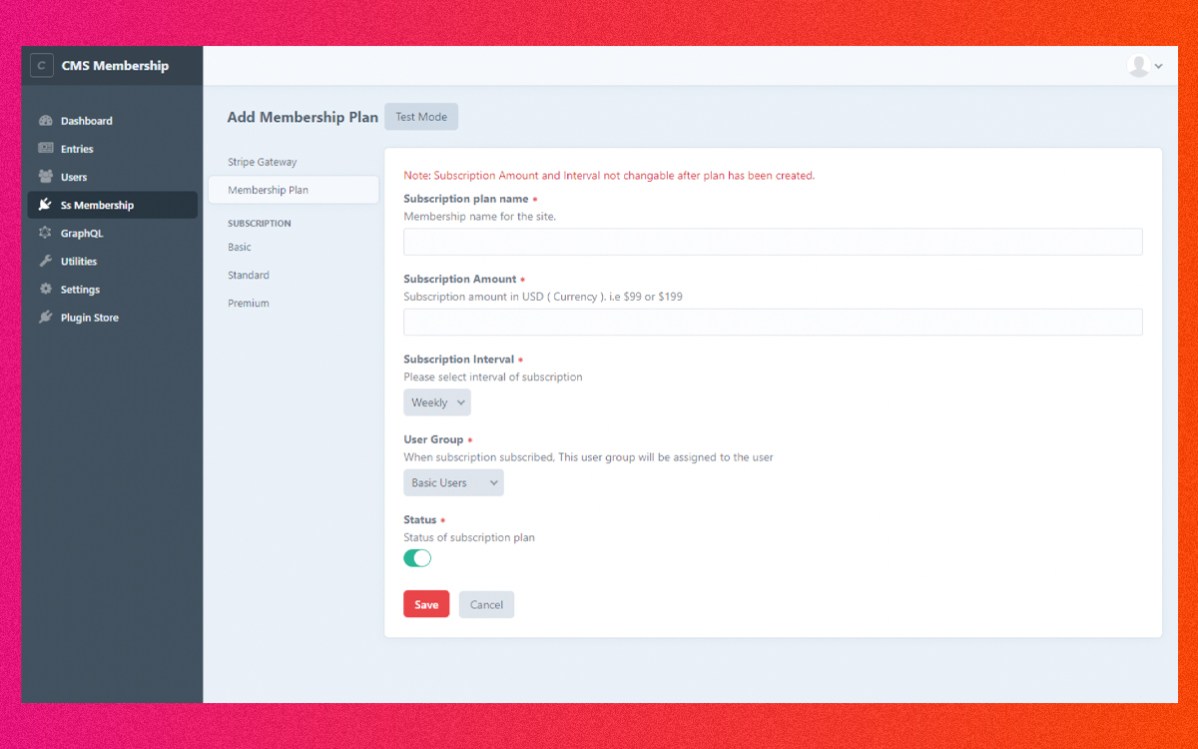
Task: Click the Test Mode badge button
Action: 421,117
